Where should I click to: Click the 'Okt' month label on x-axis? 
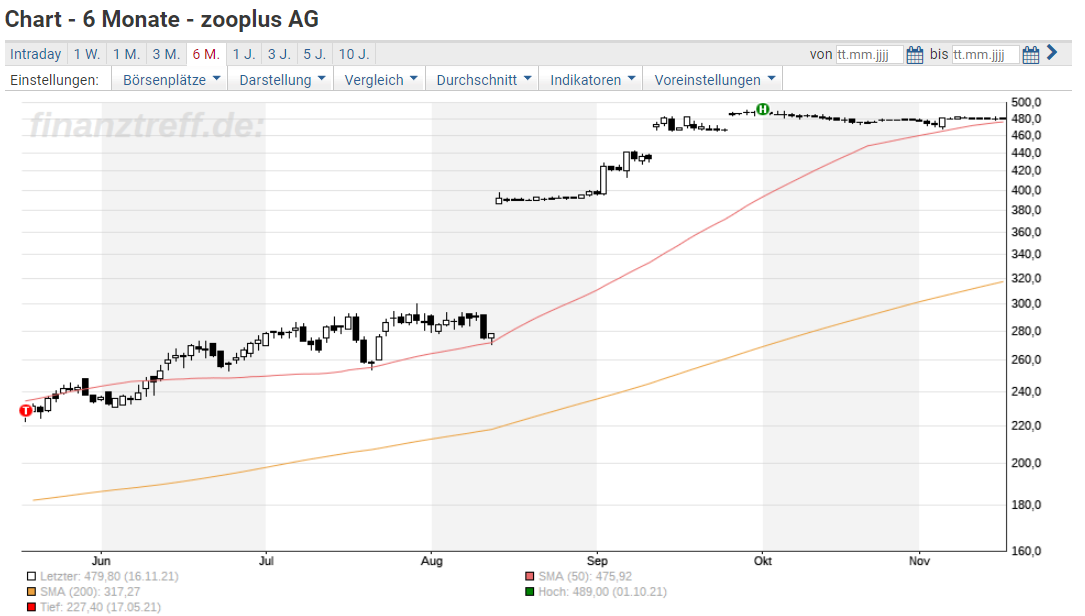(x=763, y=561)
